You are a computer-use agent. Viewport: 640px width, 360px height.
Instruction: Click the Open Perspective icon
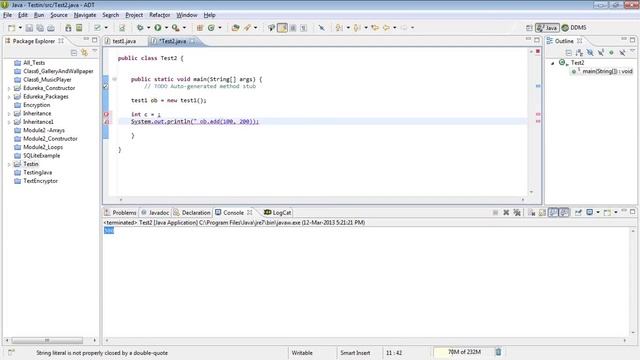tap(529, 28)
